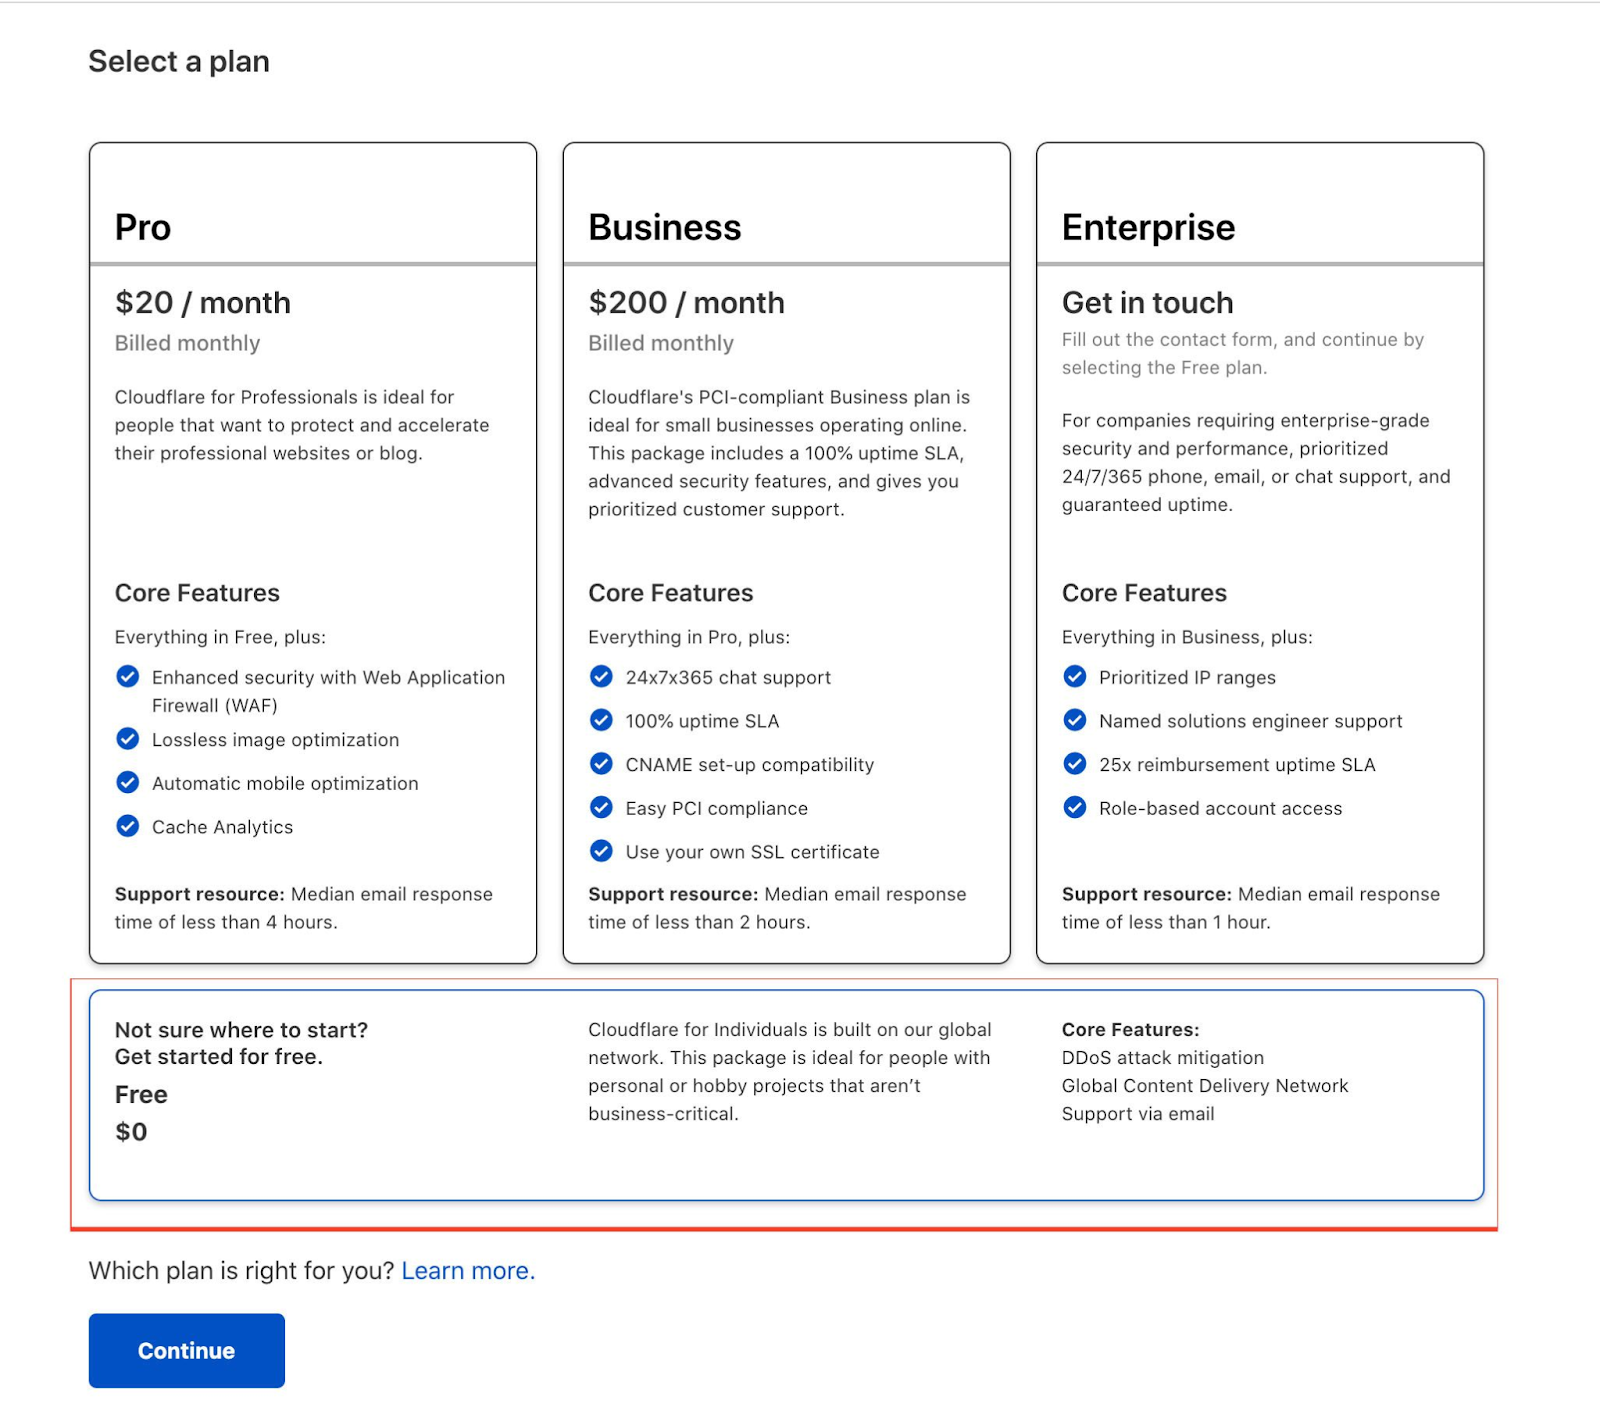Click the checkmark beside CNAME set-up compatibility
This screenshot has height=1418, width=1600.
(x=601, y=764)
